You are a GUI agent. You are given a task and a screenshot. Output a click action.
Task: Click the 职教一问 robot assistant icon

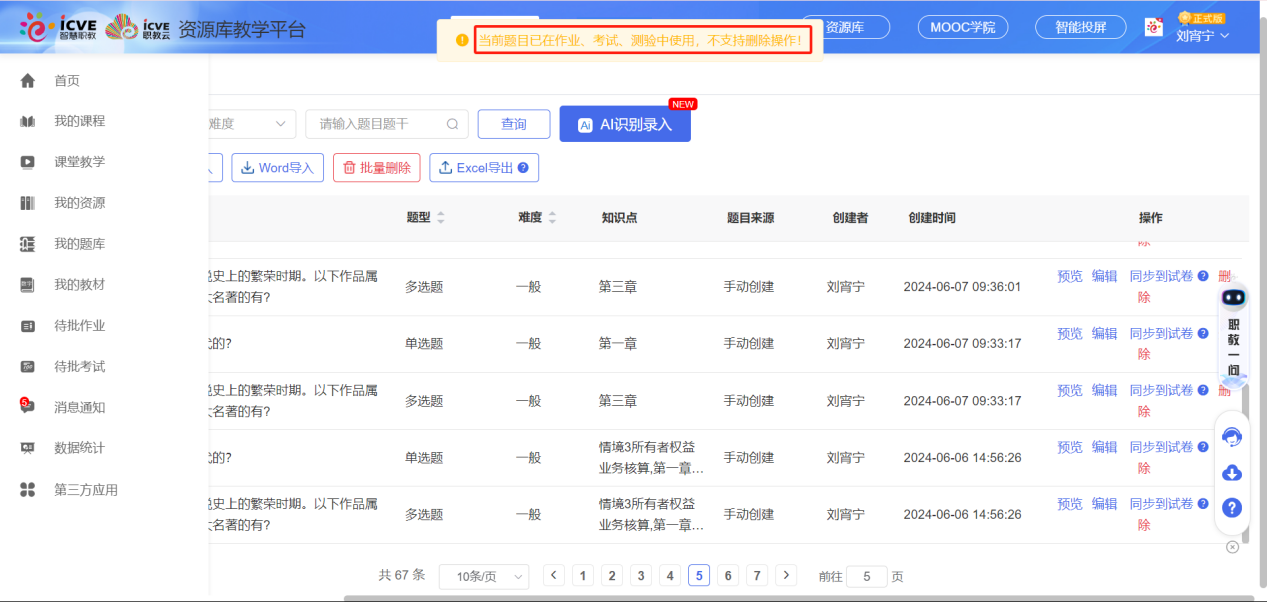point(1233,298)
